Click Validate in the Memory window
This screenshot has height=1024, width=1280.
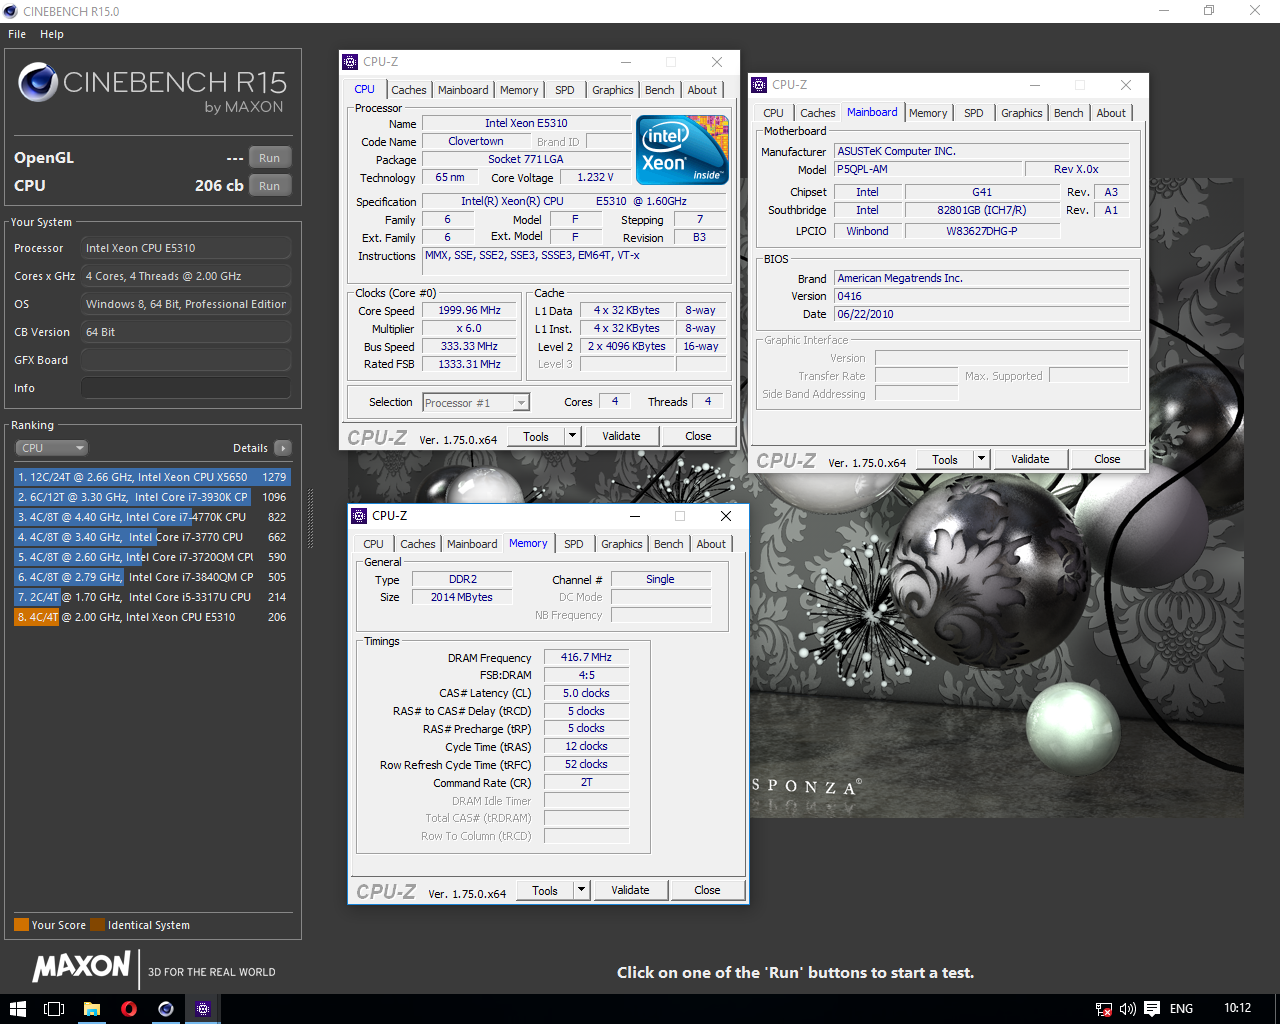[x=630, y=890]
